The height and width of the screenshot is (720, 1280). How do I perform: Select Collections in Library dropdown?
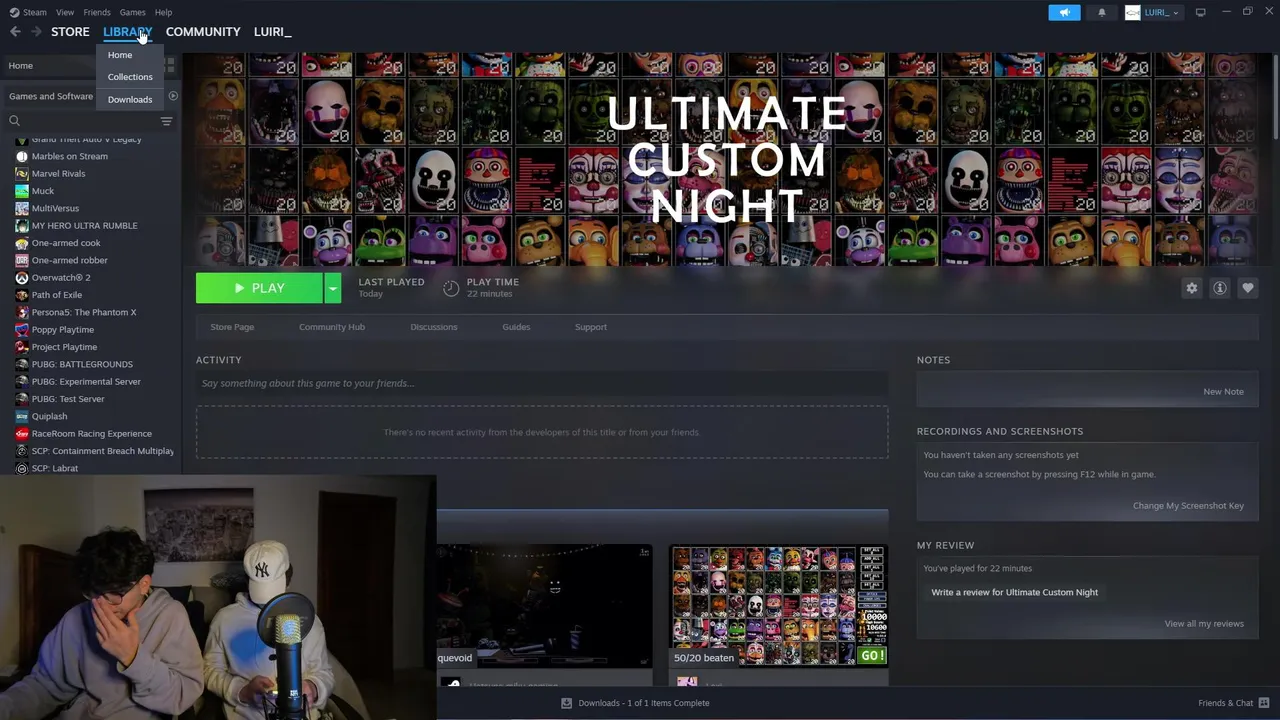click(x=130, y=77)
